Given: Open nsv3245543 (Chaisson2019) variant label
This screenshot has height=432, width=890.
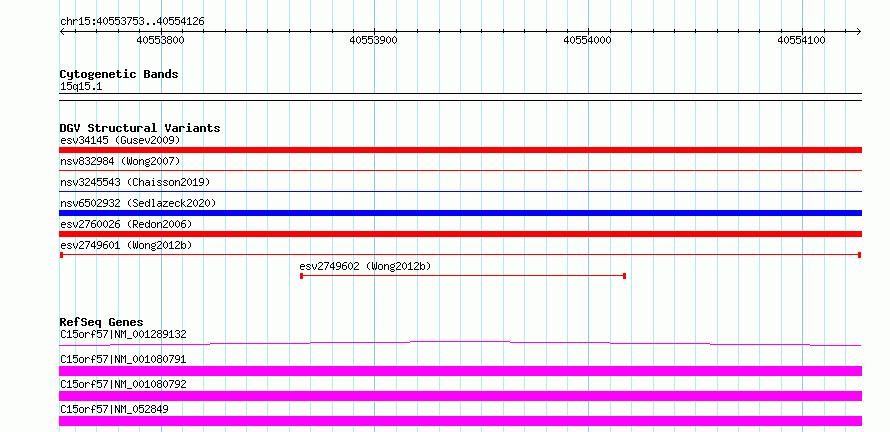Looking at the screenshot, I should click(135, 182).
